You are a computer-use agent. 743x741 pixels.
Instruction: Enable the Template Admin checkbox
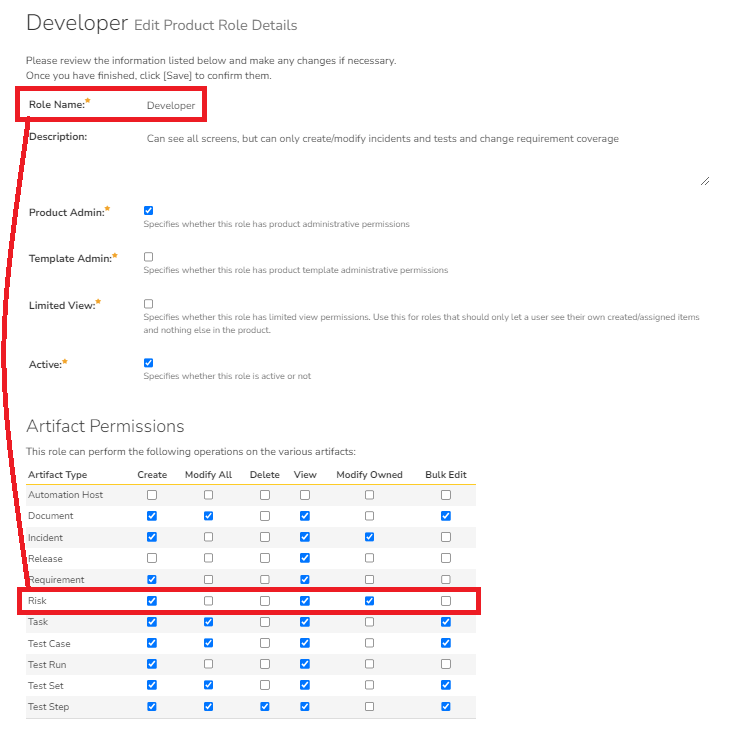point(149,257)
